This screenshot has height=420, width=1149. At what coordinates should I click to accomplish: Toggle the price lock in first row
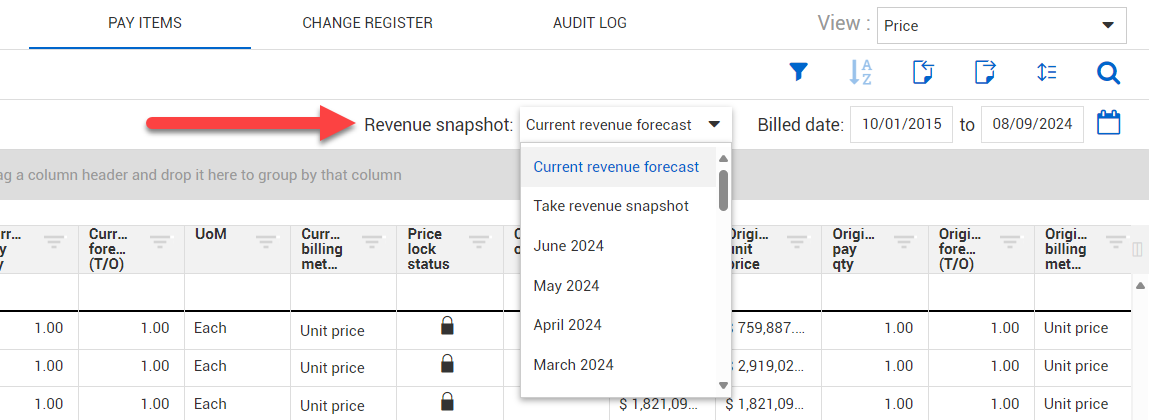coord(448,326)
